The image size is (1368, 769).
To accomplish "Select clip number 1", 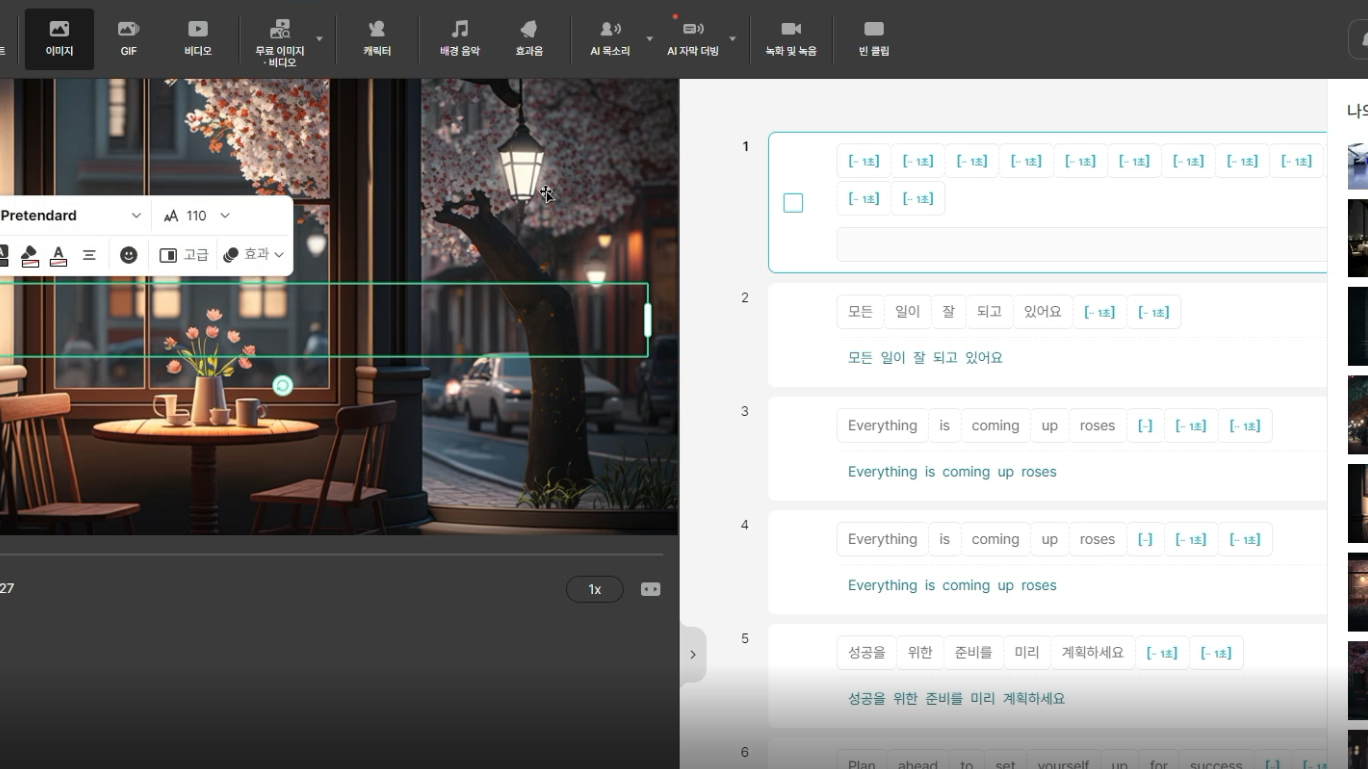I will coord(745,147).
